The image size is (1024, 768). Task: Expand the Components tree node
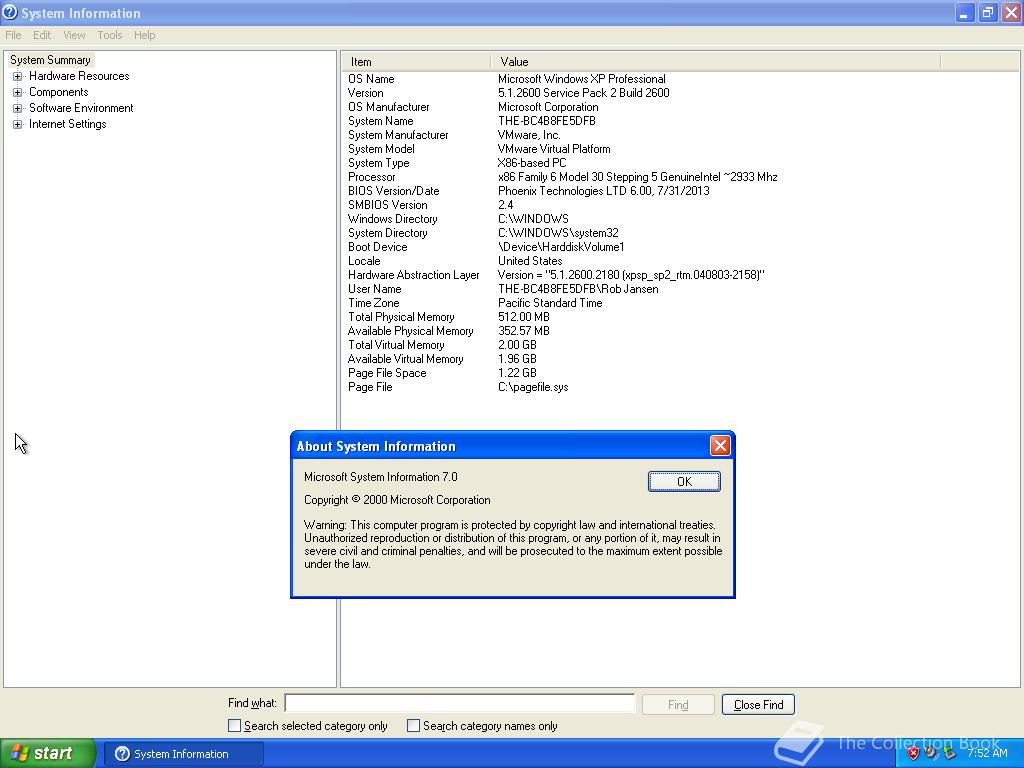(x=18, y=92)
